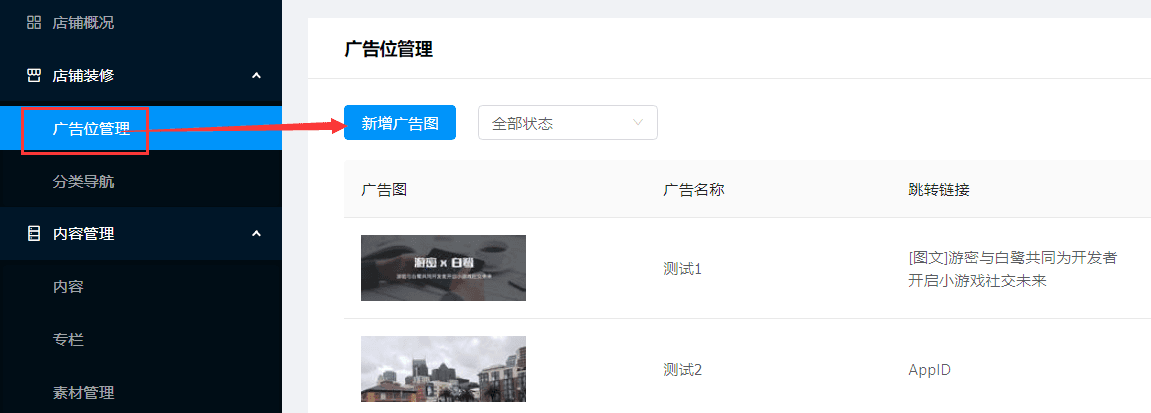1151x413 pixels.
Task: Click the 店铺装修 shop icon
Action: 33,75
